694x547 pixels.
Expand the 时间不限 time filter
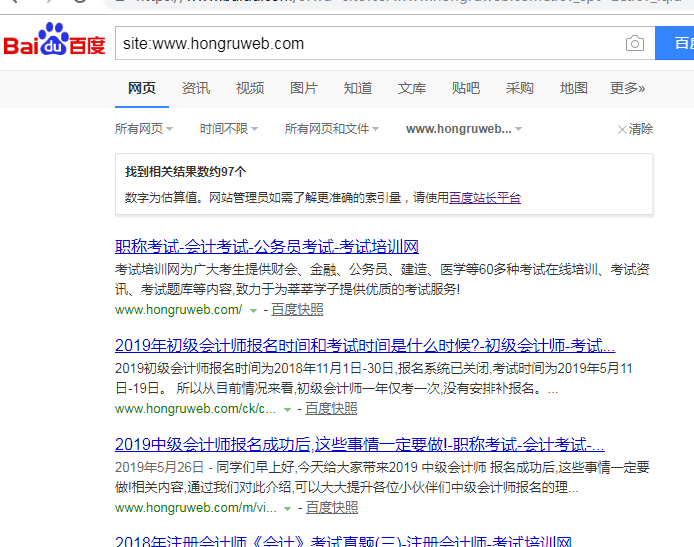229,129
